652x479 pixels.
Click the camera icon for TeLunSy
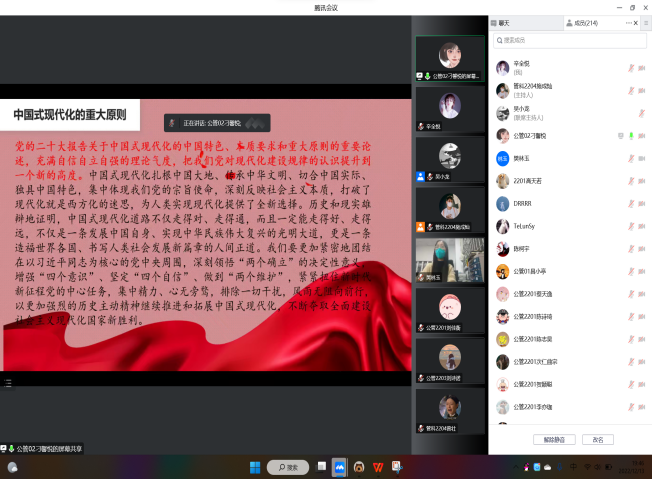tap(642, 225)
